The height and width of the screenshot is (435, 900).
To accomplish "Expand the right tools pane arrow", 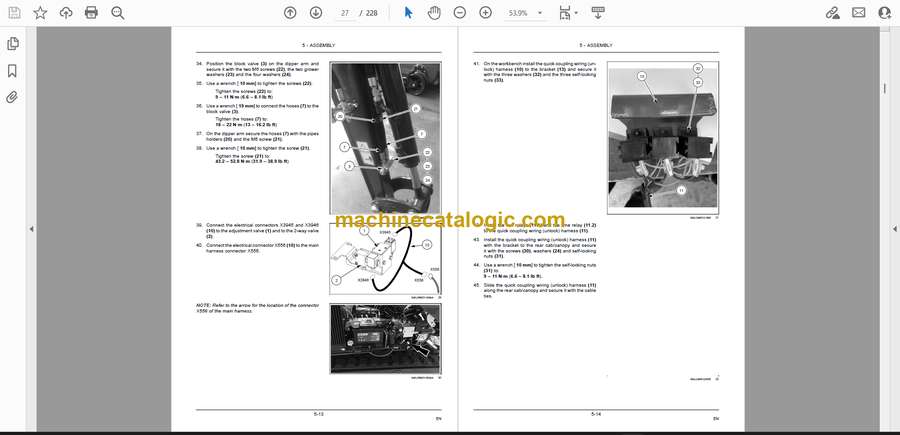I will tap(894, 229).
